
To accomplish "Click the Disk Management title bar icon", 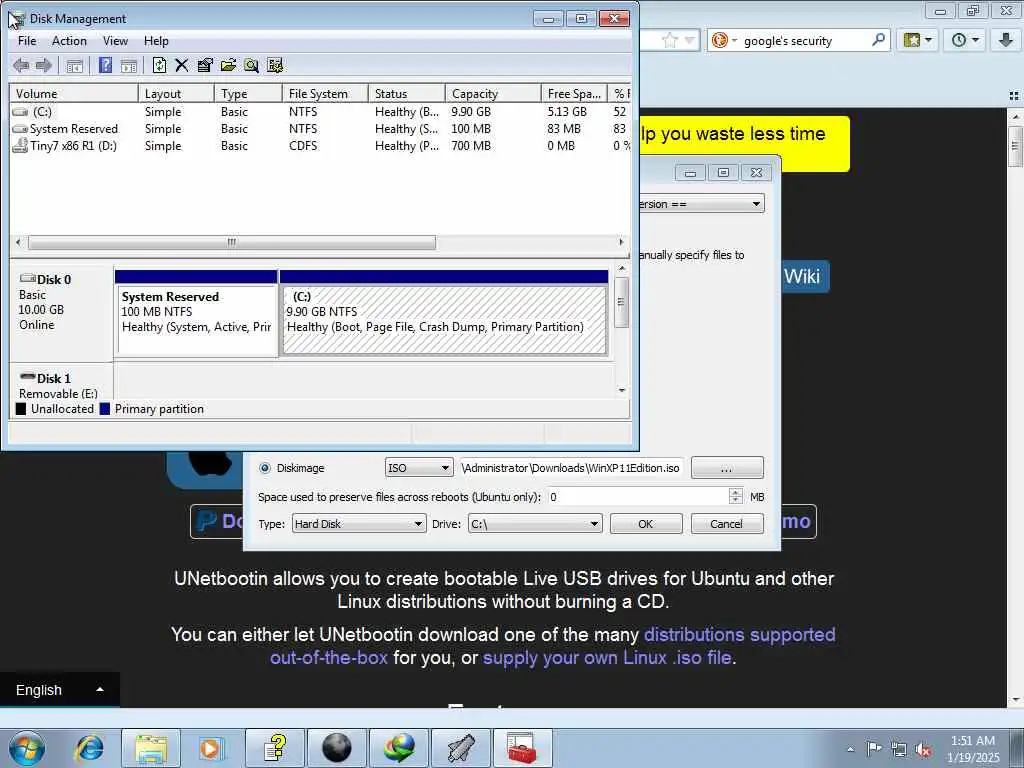I will tap(16, 19).
